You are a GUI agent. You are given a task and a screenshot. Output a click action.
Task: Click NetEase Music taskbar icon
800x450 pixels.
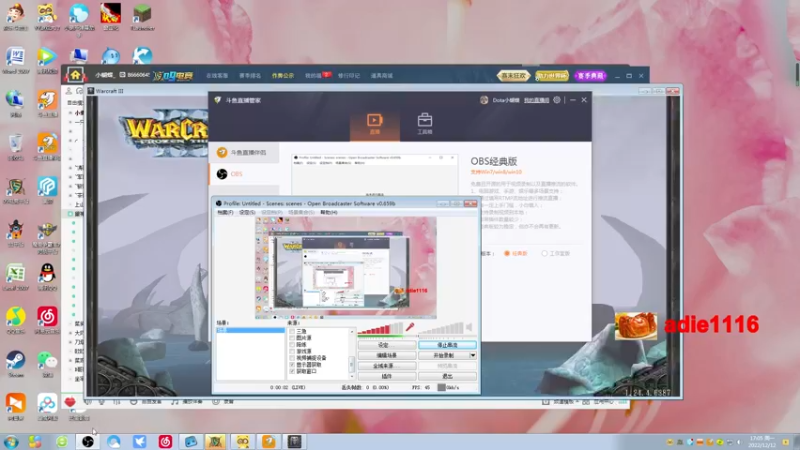pos(165,441)
